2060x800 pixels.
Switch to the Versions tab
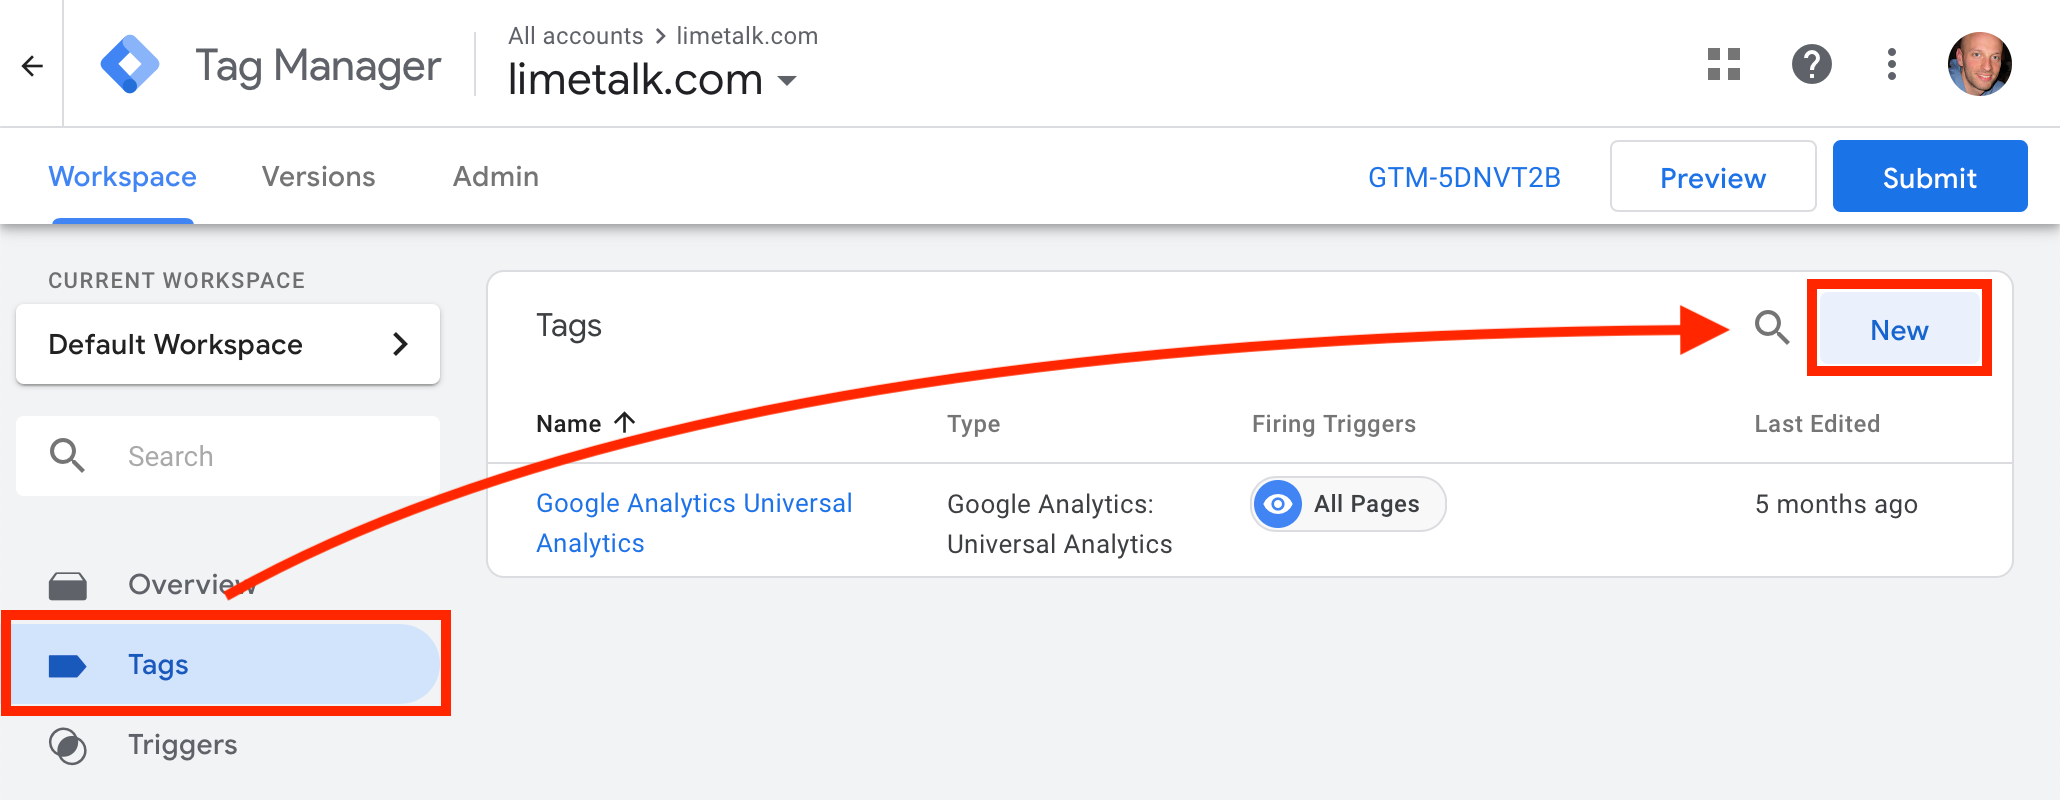point(318,177)
